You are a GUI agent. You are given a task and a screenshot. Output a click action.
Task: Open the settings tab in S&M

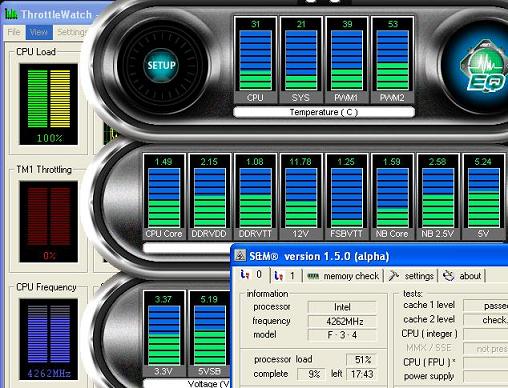point(411,276)
